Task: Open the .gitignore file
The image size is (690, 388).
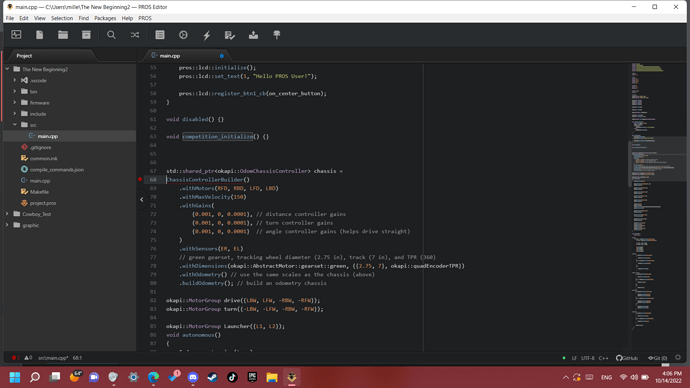Action: pyautogui.click(x=40, y=147)
